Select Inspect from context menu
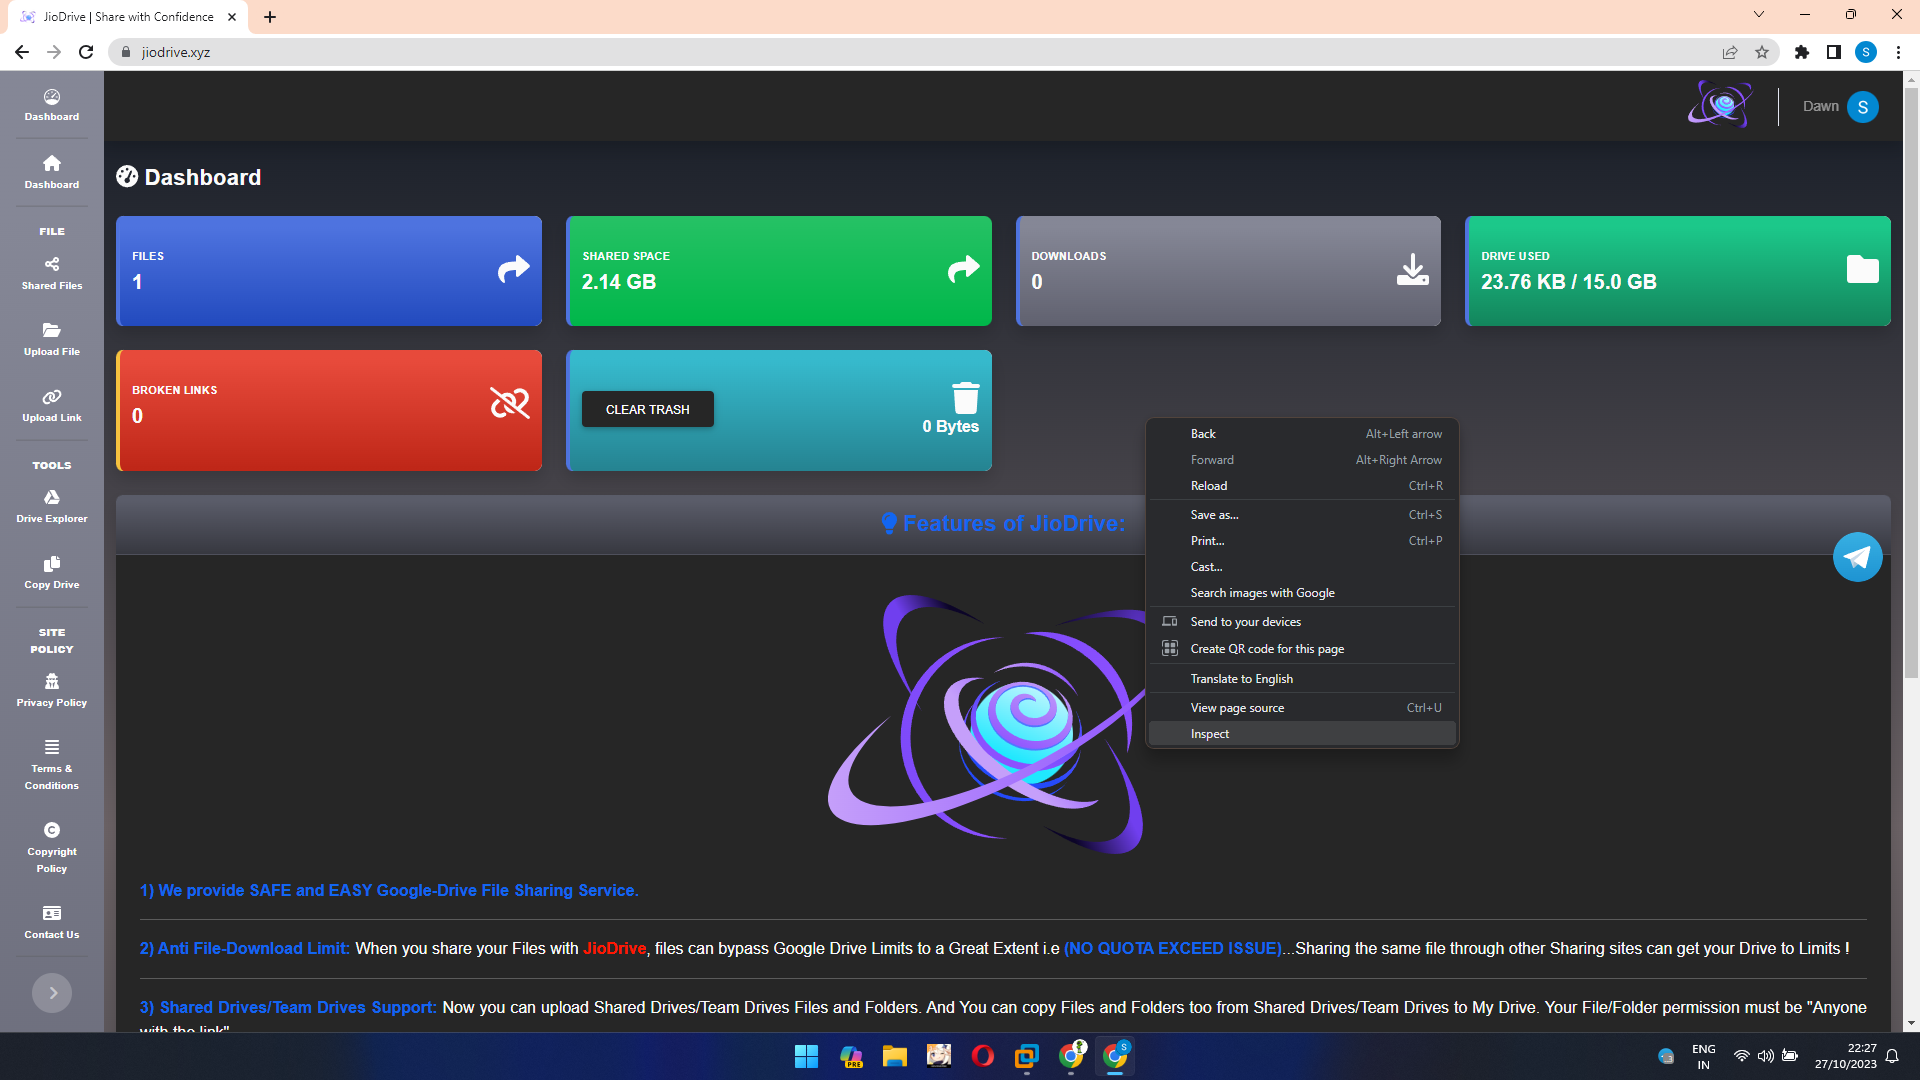This screenshot has width=1920, height=1080. pos(1210,734)
